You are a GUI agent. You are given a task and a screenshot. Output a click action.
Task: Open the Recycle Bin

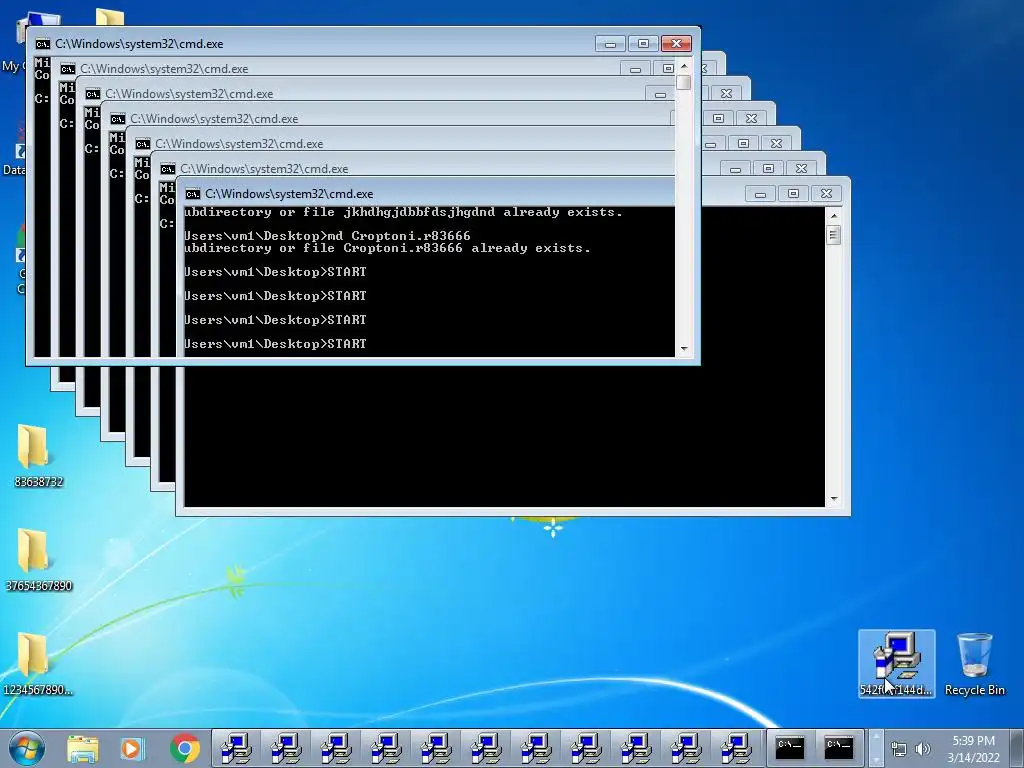pyautogui.click(x=974, y=664)
